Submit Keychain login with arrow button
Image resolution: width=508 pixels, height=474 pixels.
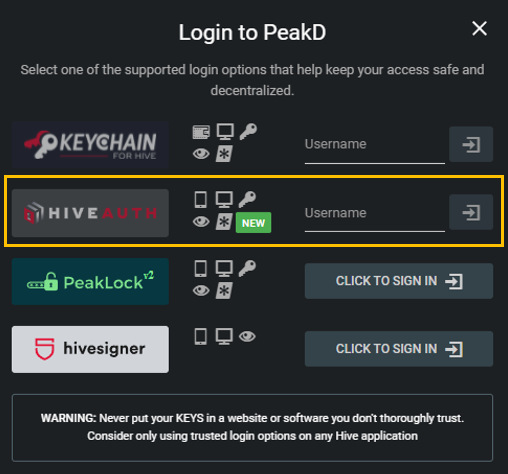click(x=471, y=144)
